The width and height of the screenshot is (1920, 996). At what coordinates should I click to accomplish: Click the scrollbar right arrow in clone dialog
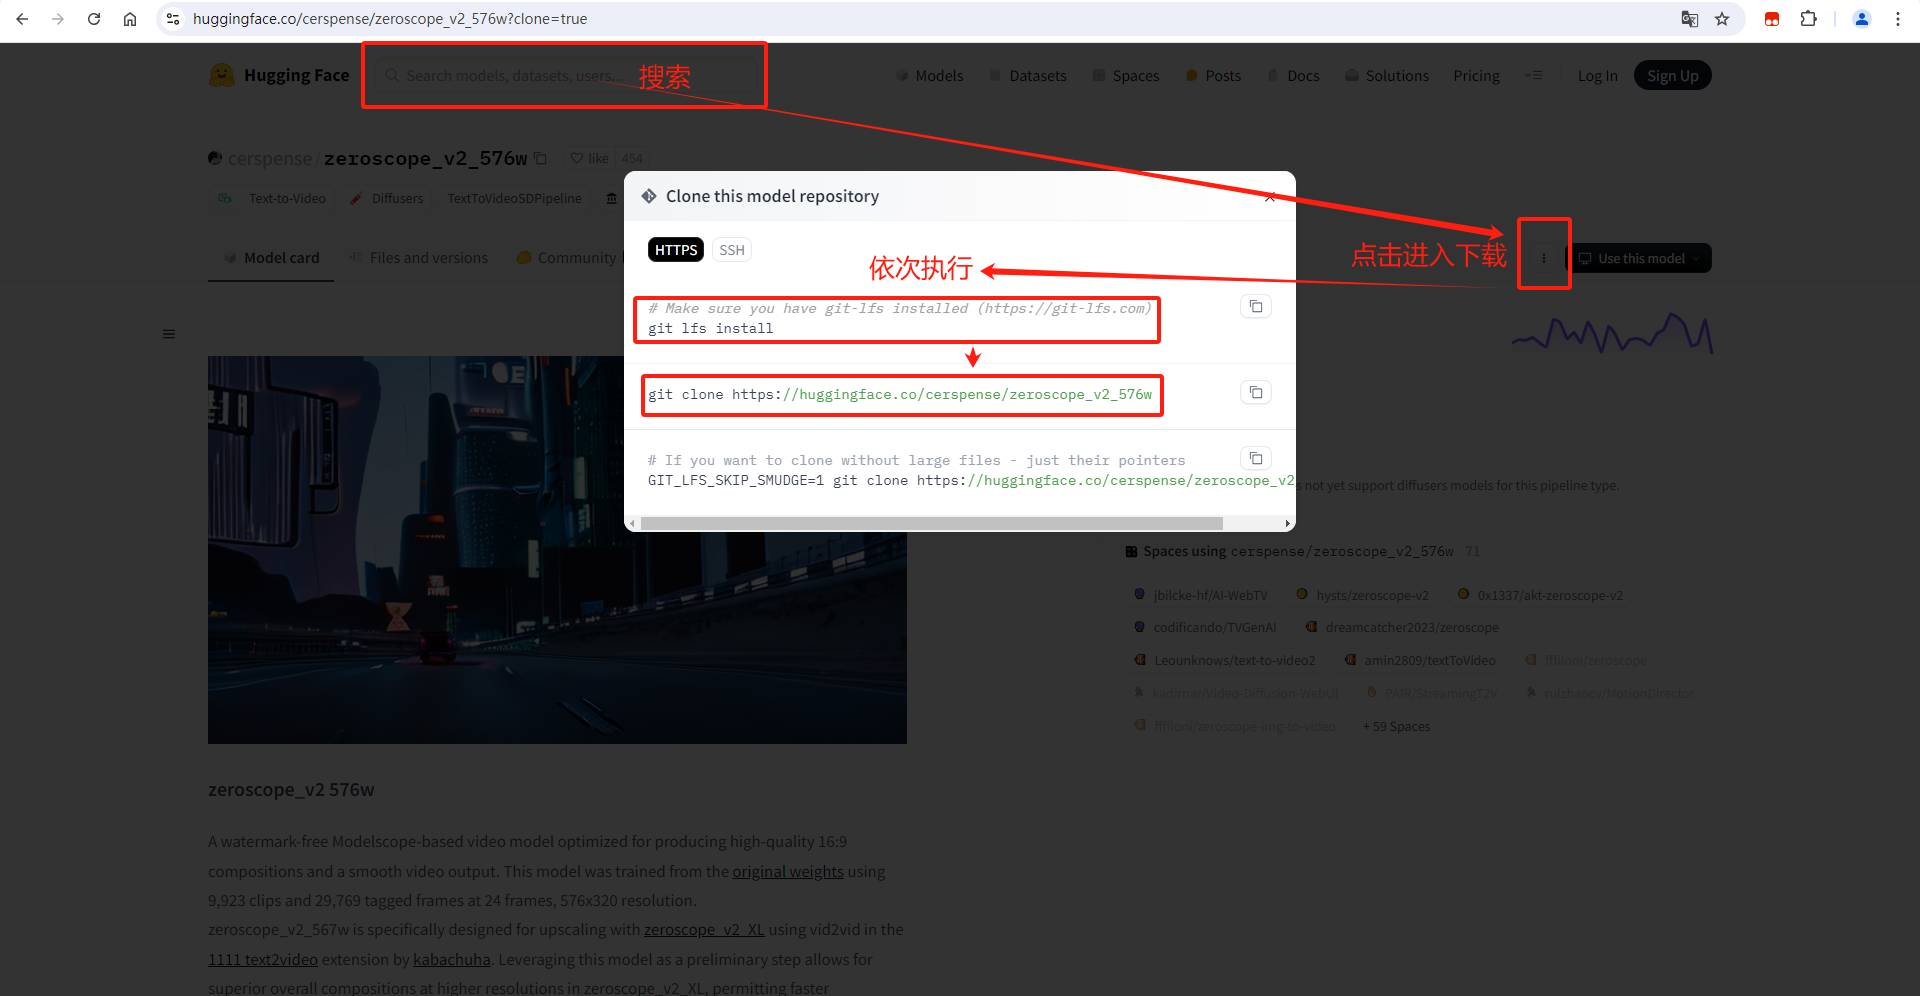click(1287, 523)
